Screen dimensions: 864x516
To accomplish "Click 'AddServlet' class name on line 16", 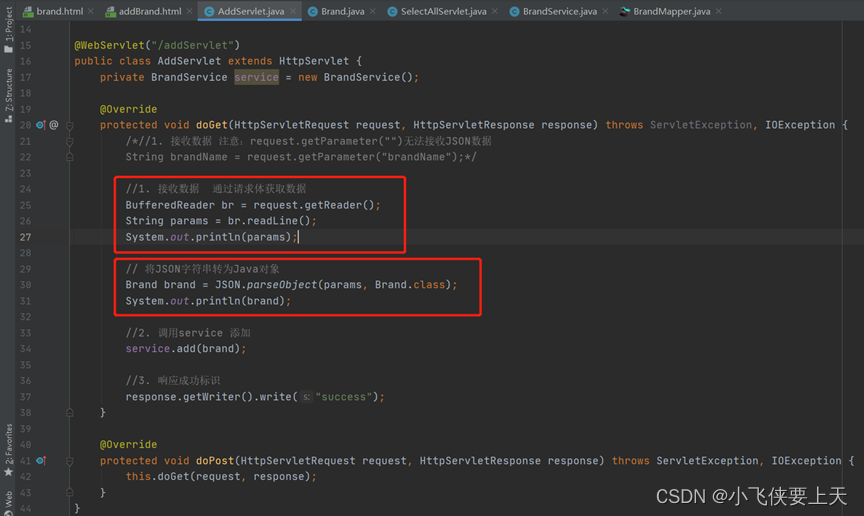I will [189, 61].
